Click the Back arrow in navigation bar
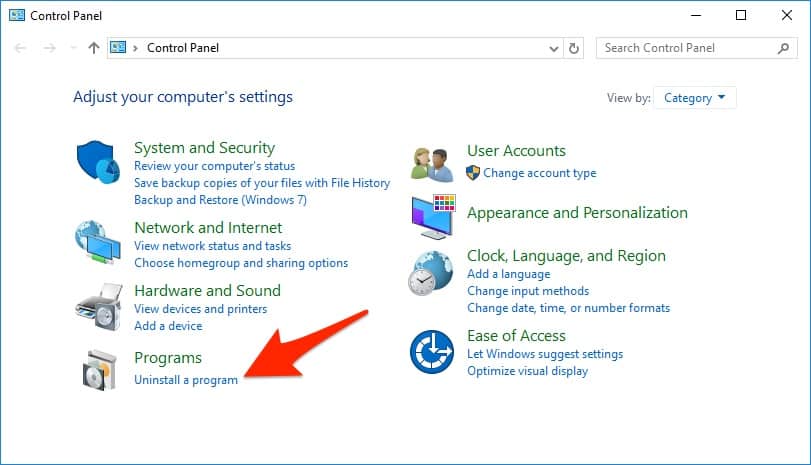 (x=20, y=48)
